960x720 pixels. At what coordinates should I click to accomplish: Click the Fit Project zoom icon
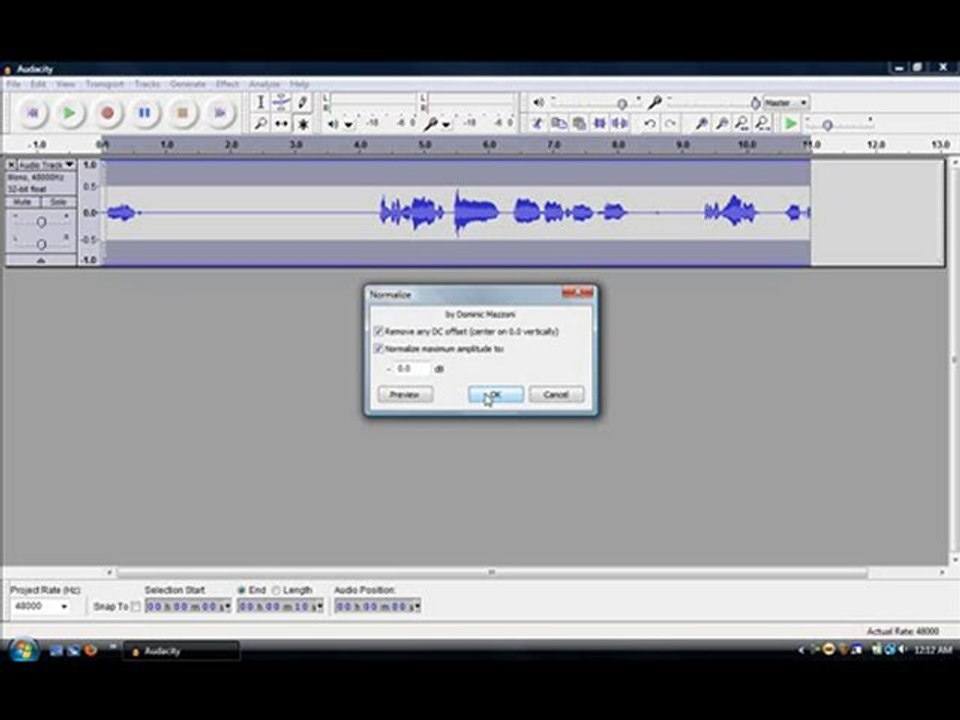[763, 124]
